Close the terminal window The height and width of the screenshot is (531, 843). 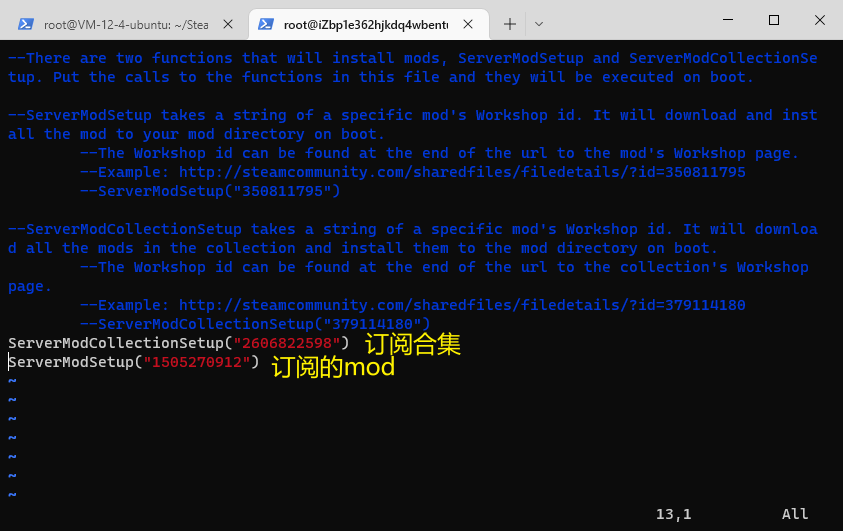(x=819, y=20)
